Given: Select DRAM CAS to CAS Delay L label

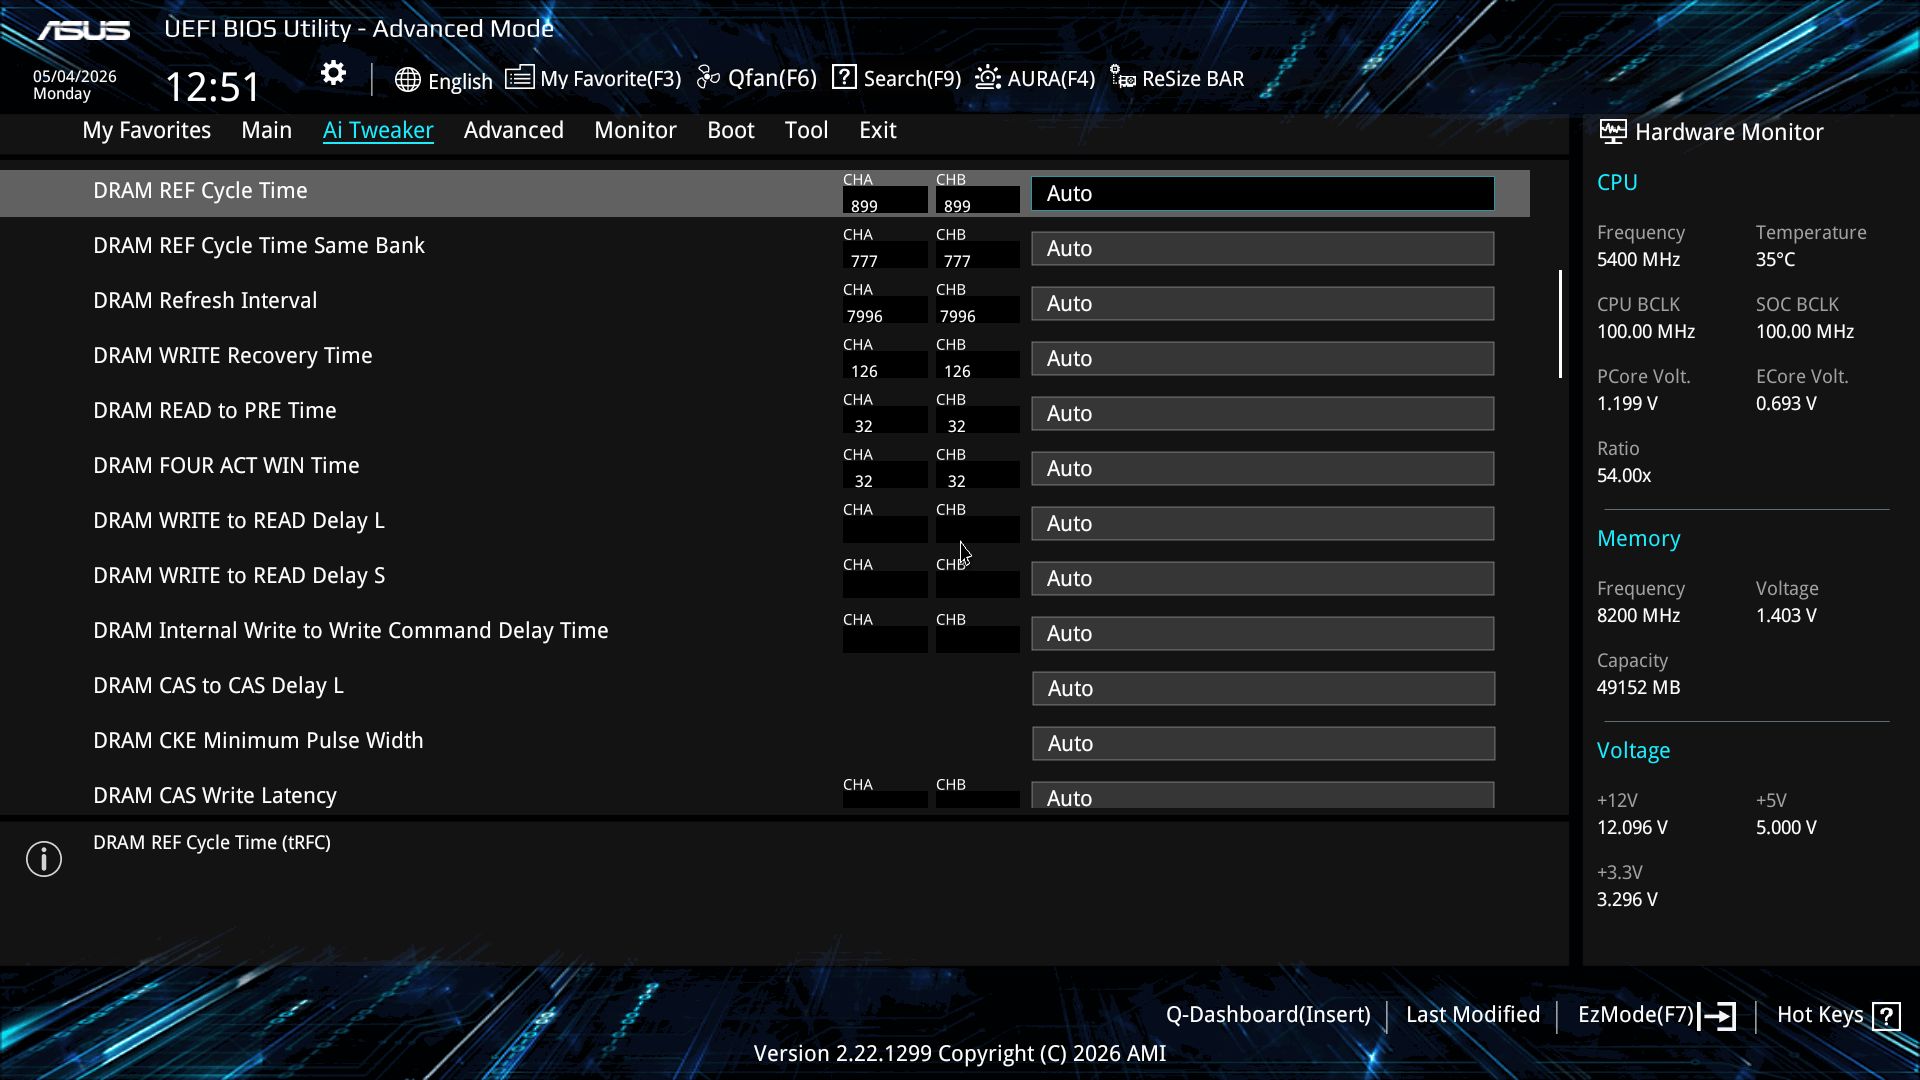Looking at the screenshot, I should (218, 685).
